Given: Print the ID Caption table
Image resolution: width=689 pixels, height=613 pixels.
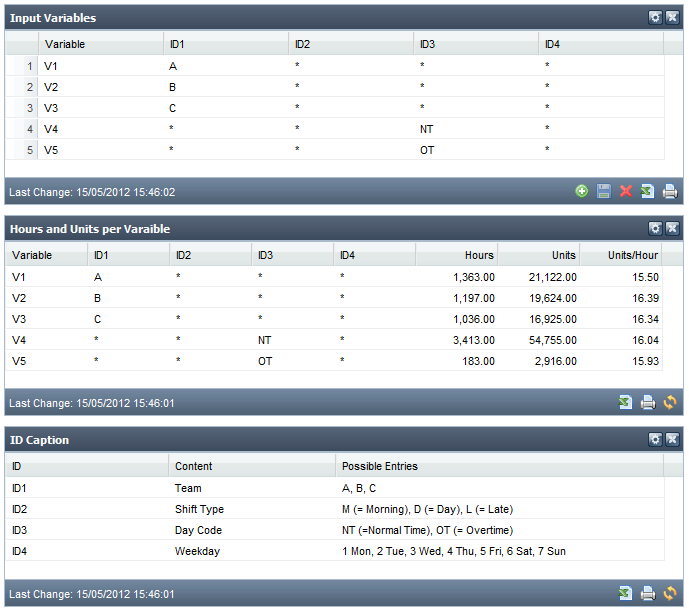Looking at the screenshot, I should point(648,593).
